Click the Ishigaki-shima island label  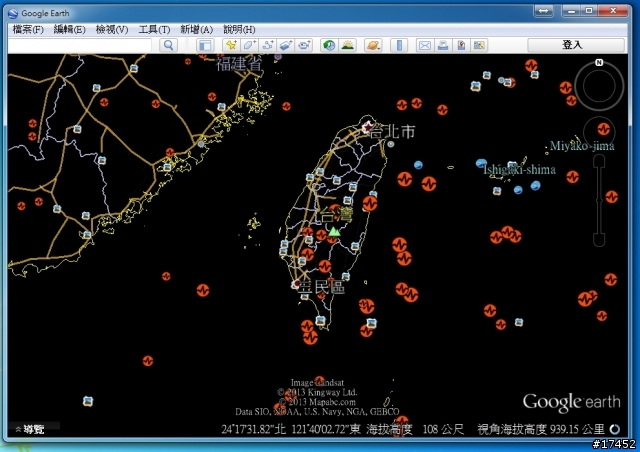(519, 169)
